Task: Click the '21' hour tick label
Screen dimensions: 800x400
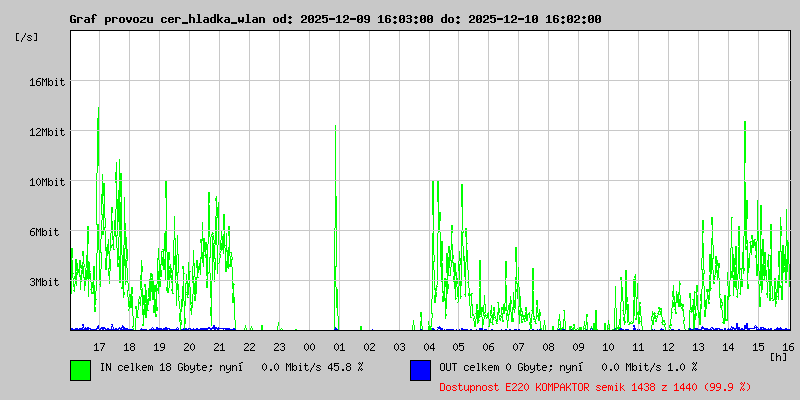Action: (219, 347)
